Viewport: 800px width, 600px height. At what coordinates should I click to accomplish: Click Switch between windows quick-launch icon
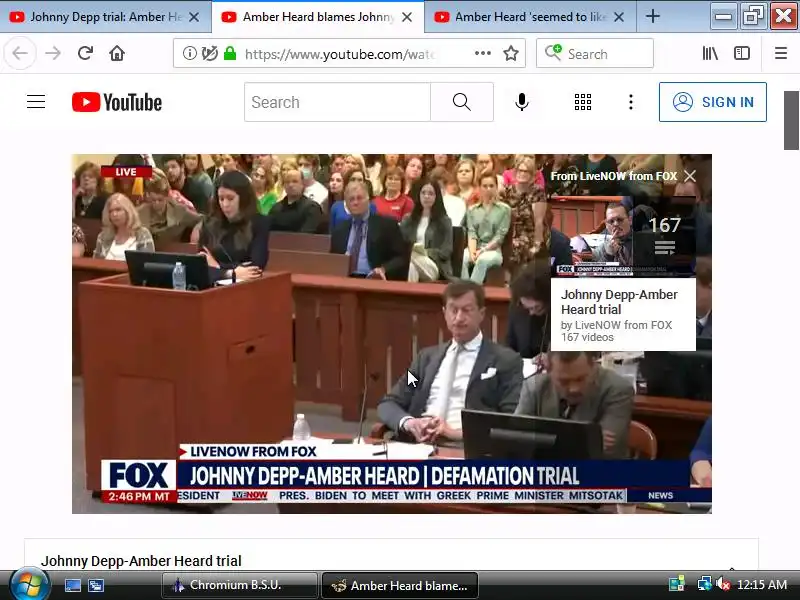pyautogui.click(x=96, y=585)
